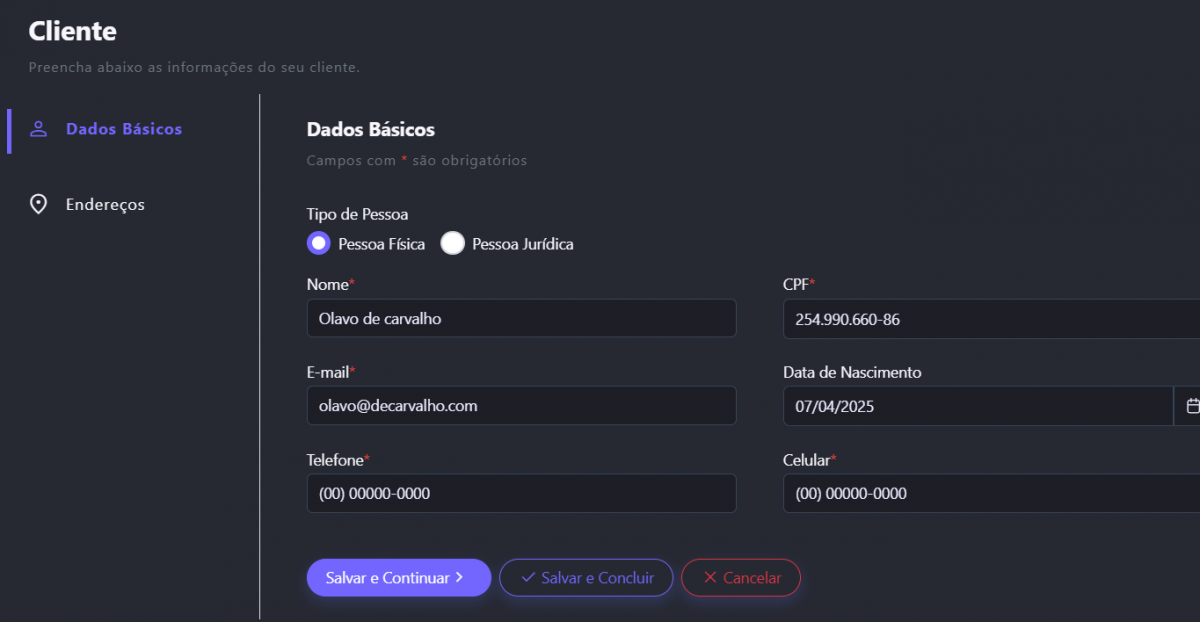Click the person icon beside Dados Básicos

[39, 129]
